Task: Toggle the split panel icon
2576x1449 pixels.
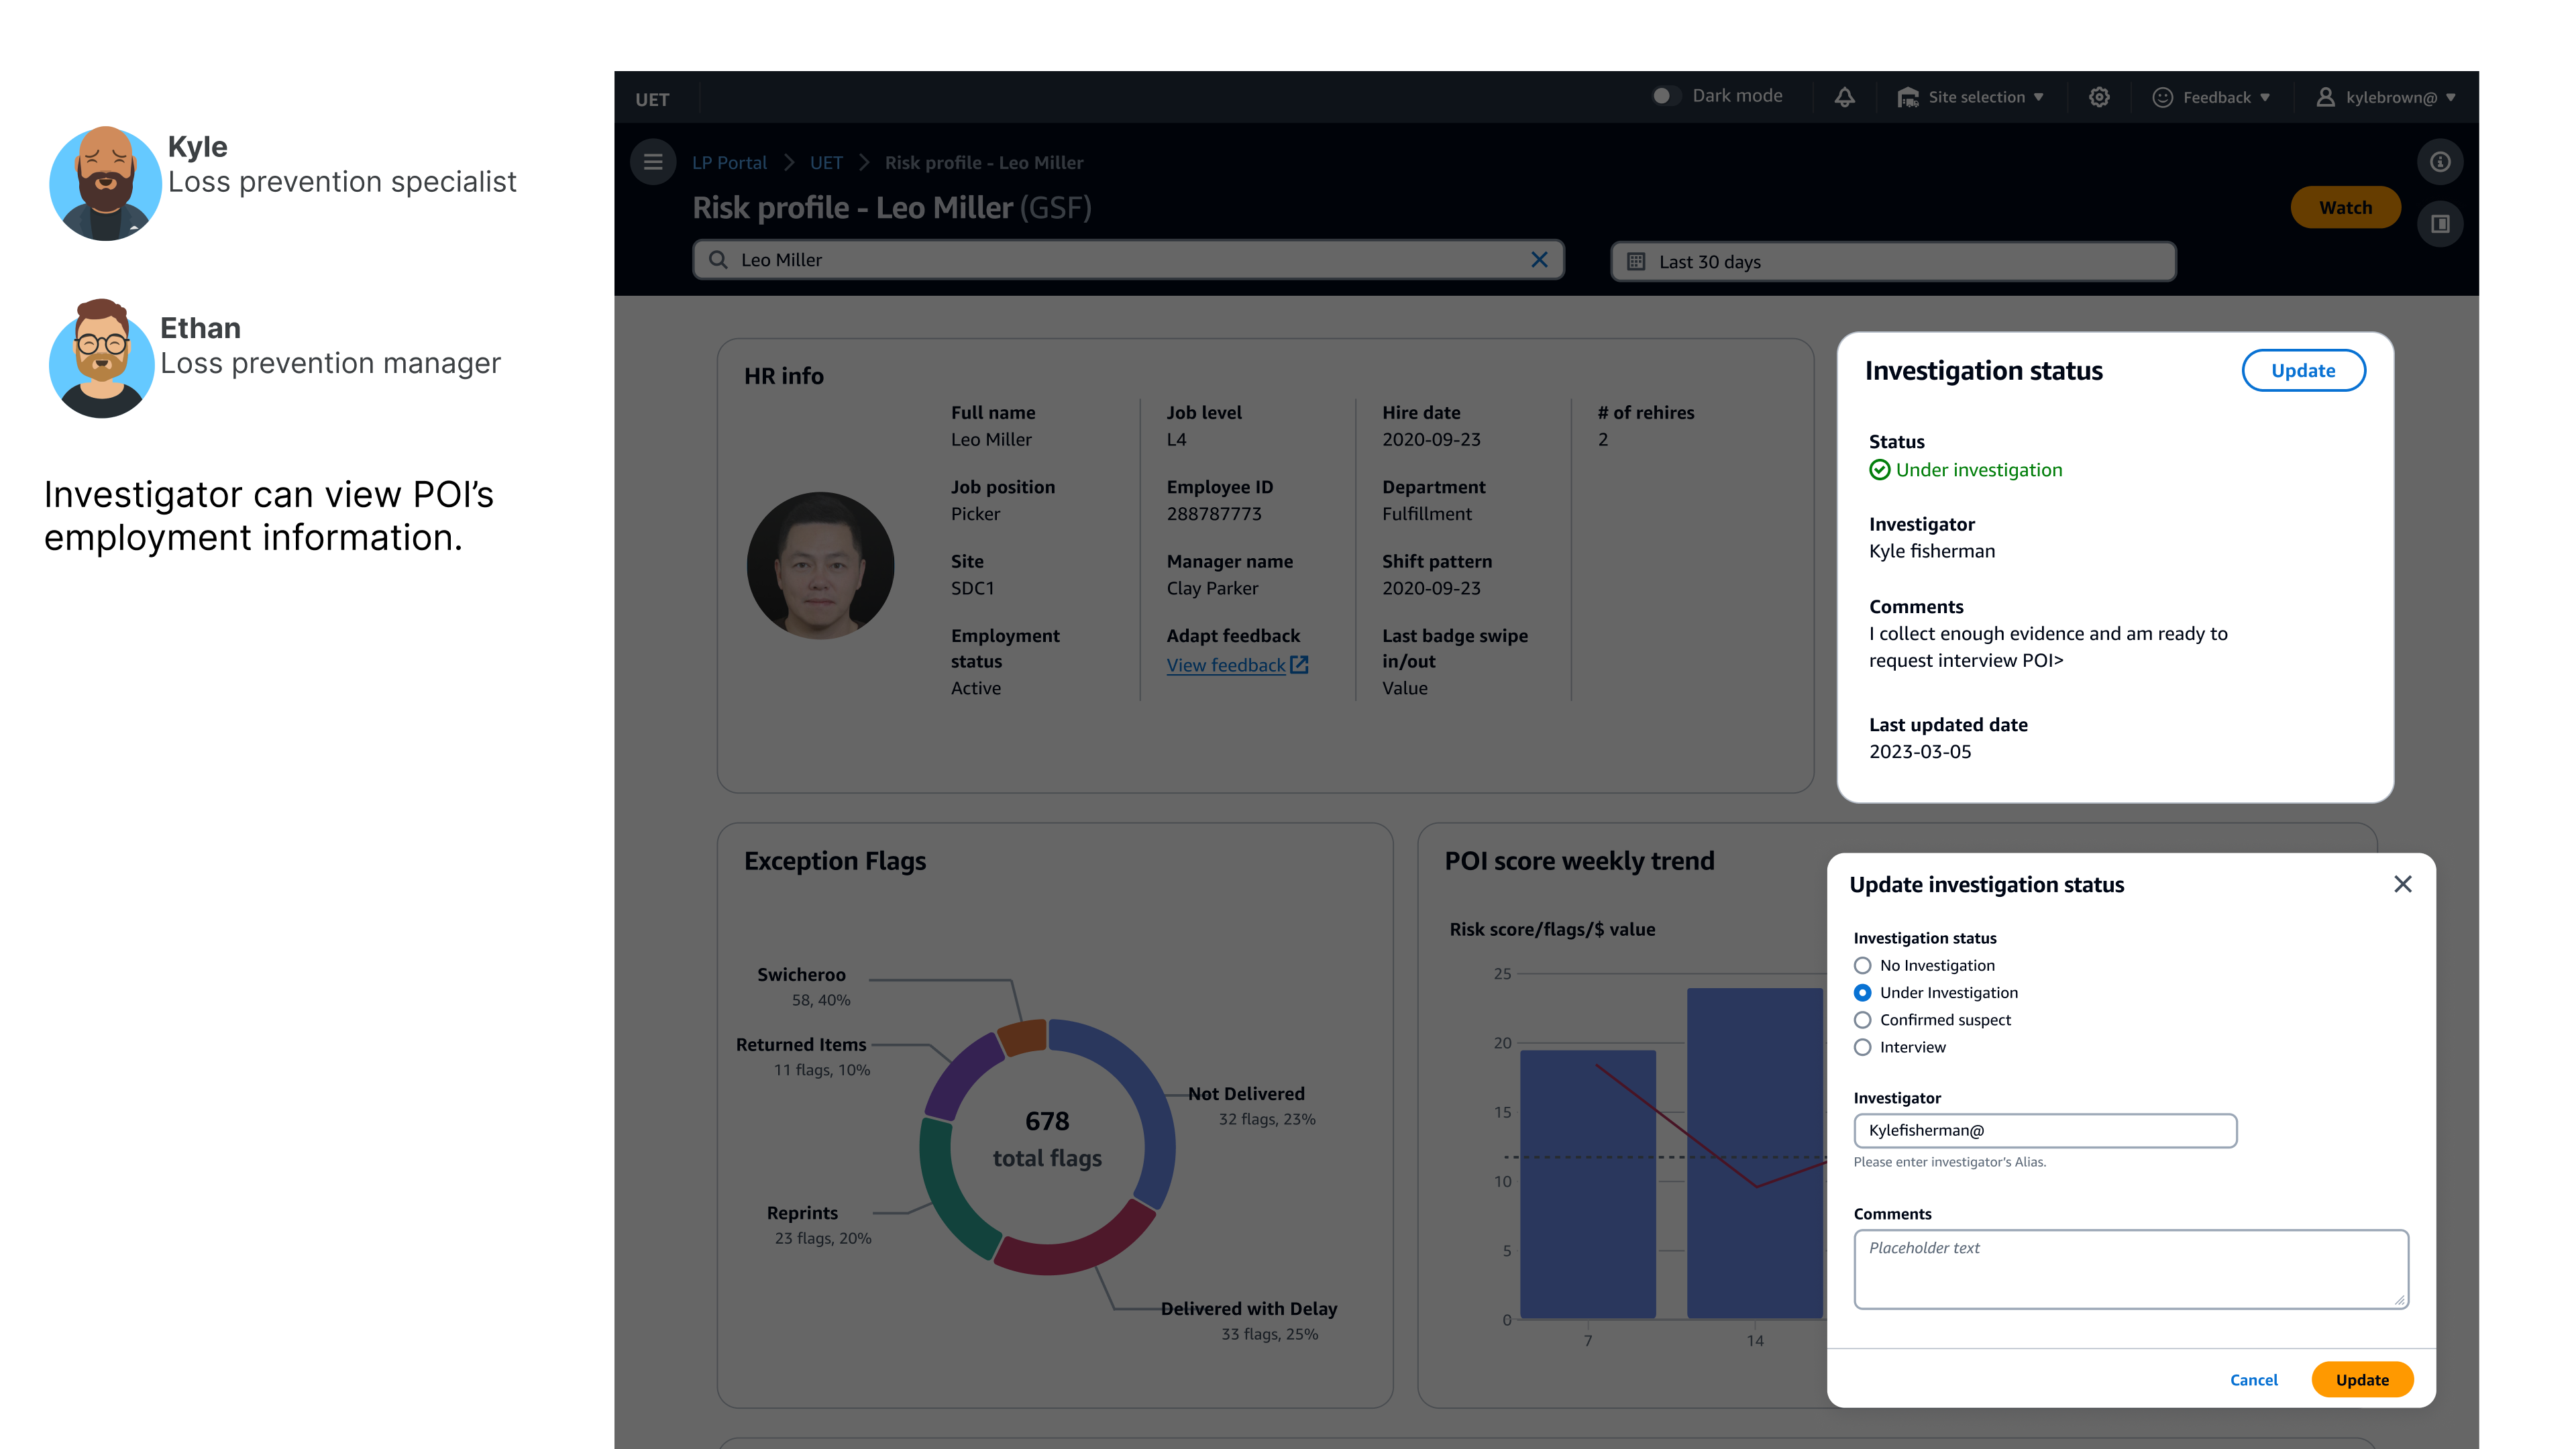Action: [x=2440, y=224]
